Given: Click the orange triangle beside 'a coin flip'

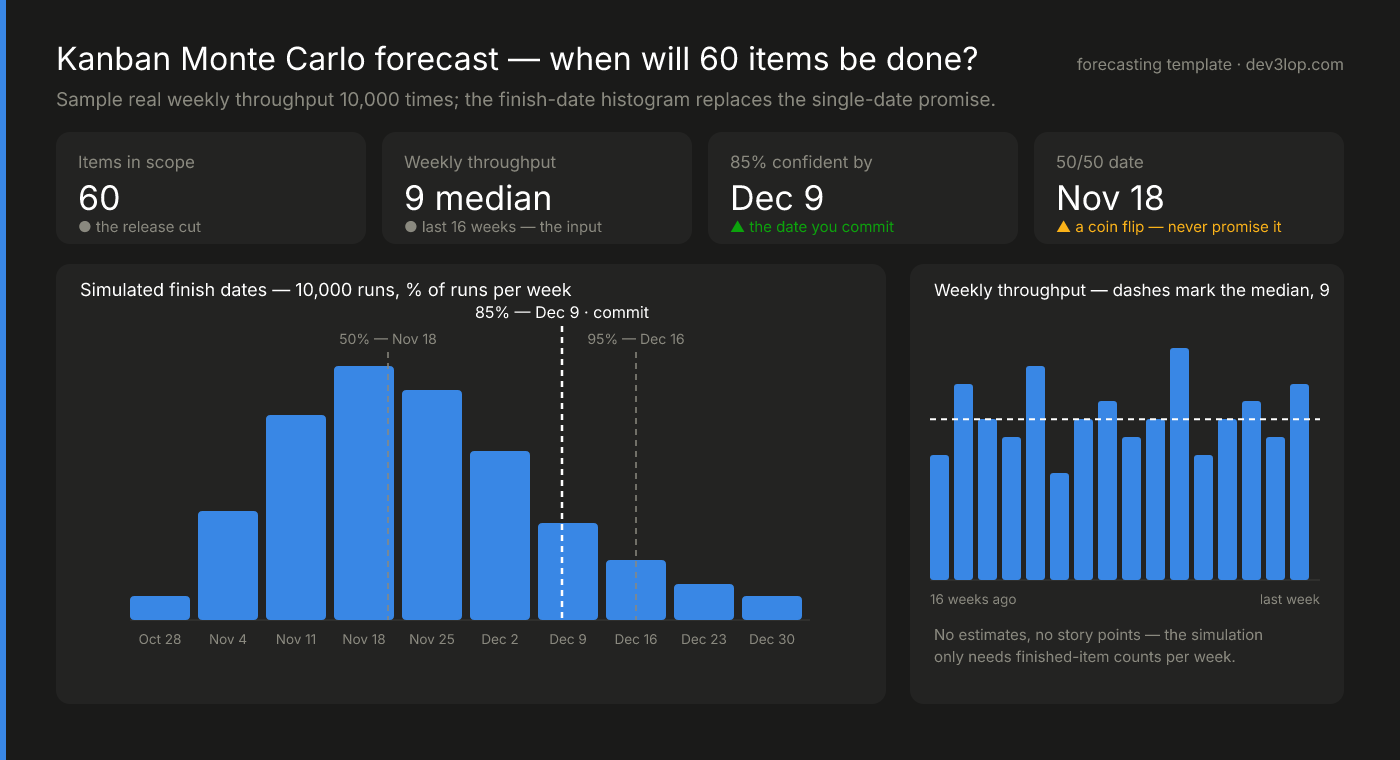Looking at the screenshot, I should (x=1064, y=227).
